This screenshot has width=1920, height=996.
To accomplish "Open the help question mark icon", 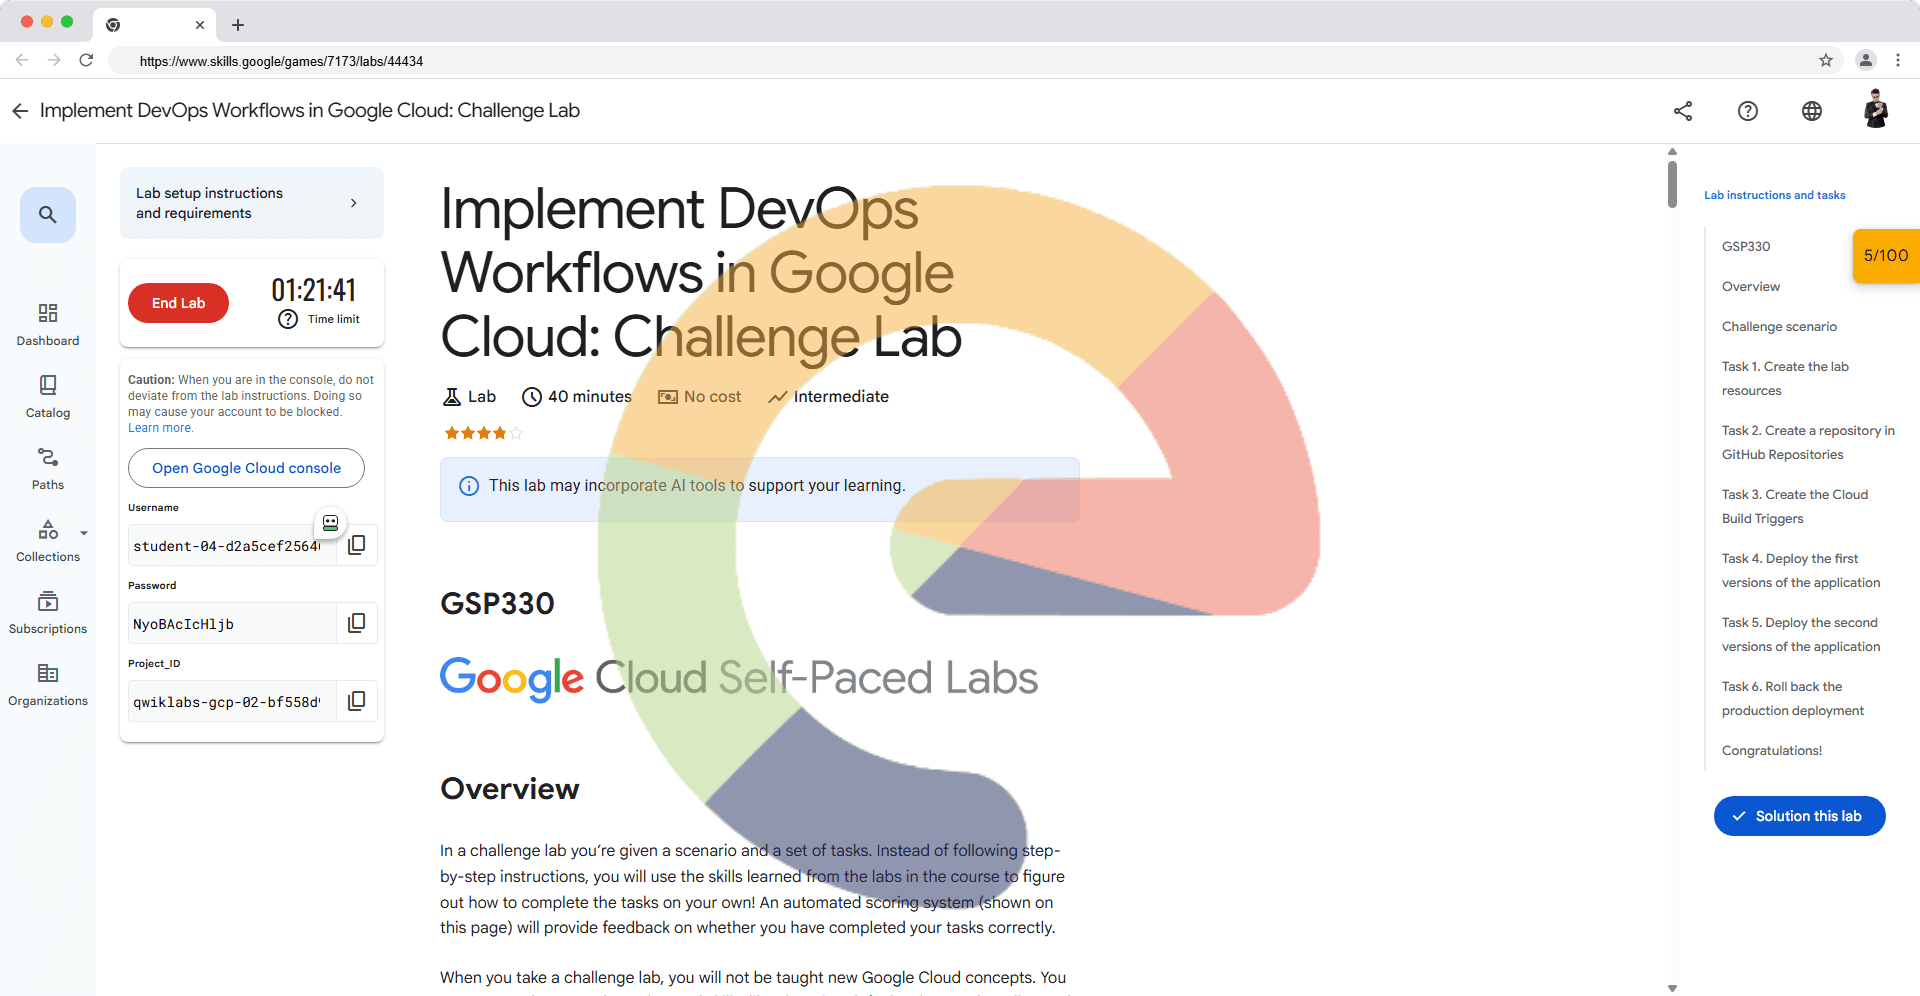I will pyautogui.click(x=1748, y=111).
